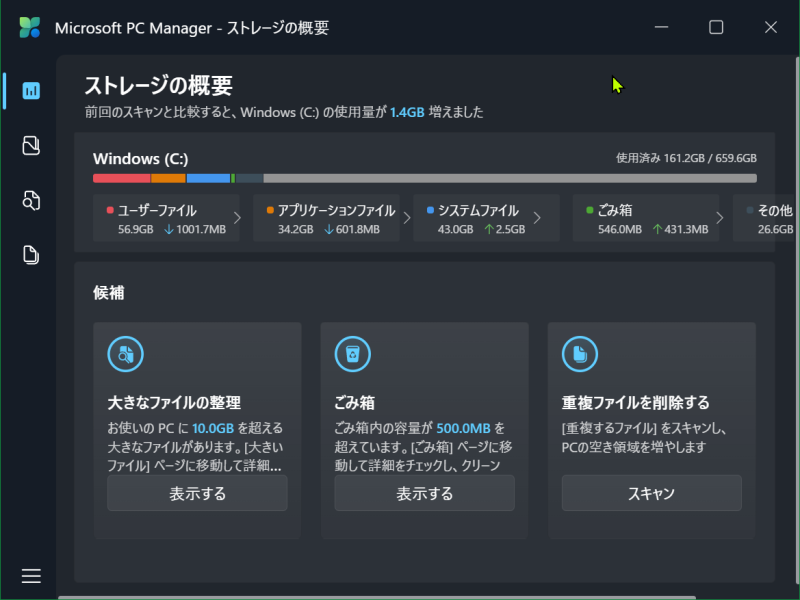Open the large file search sidebar icon
Image resolution: width=800 pixels, height=600 pixels.
tap(31, 201)
